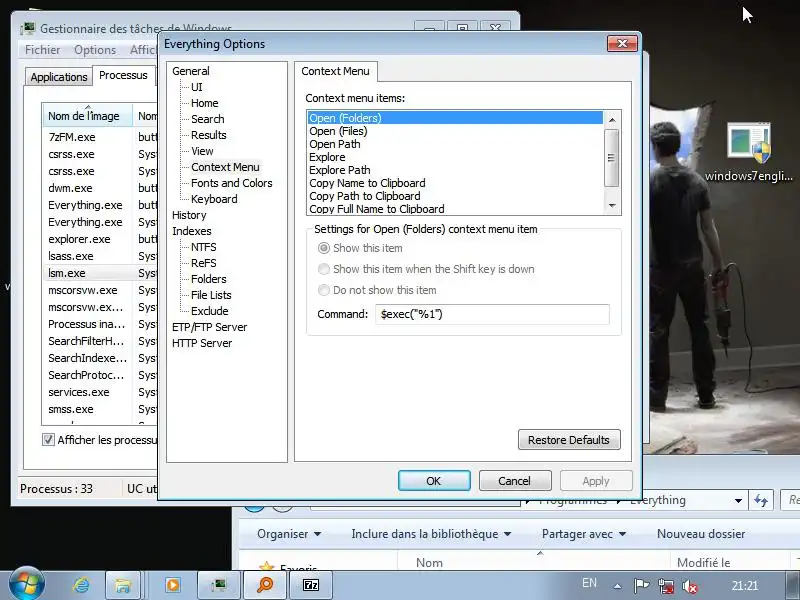Select ETP/FTP Server tree item

[x=209, y=327]
